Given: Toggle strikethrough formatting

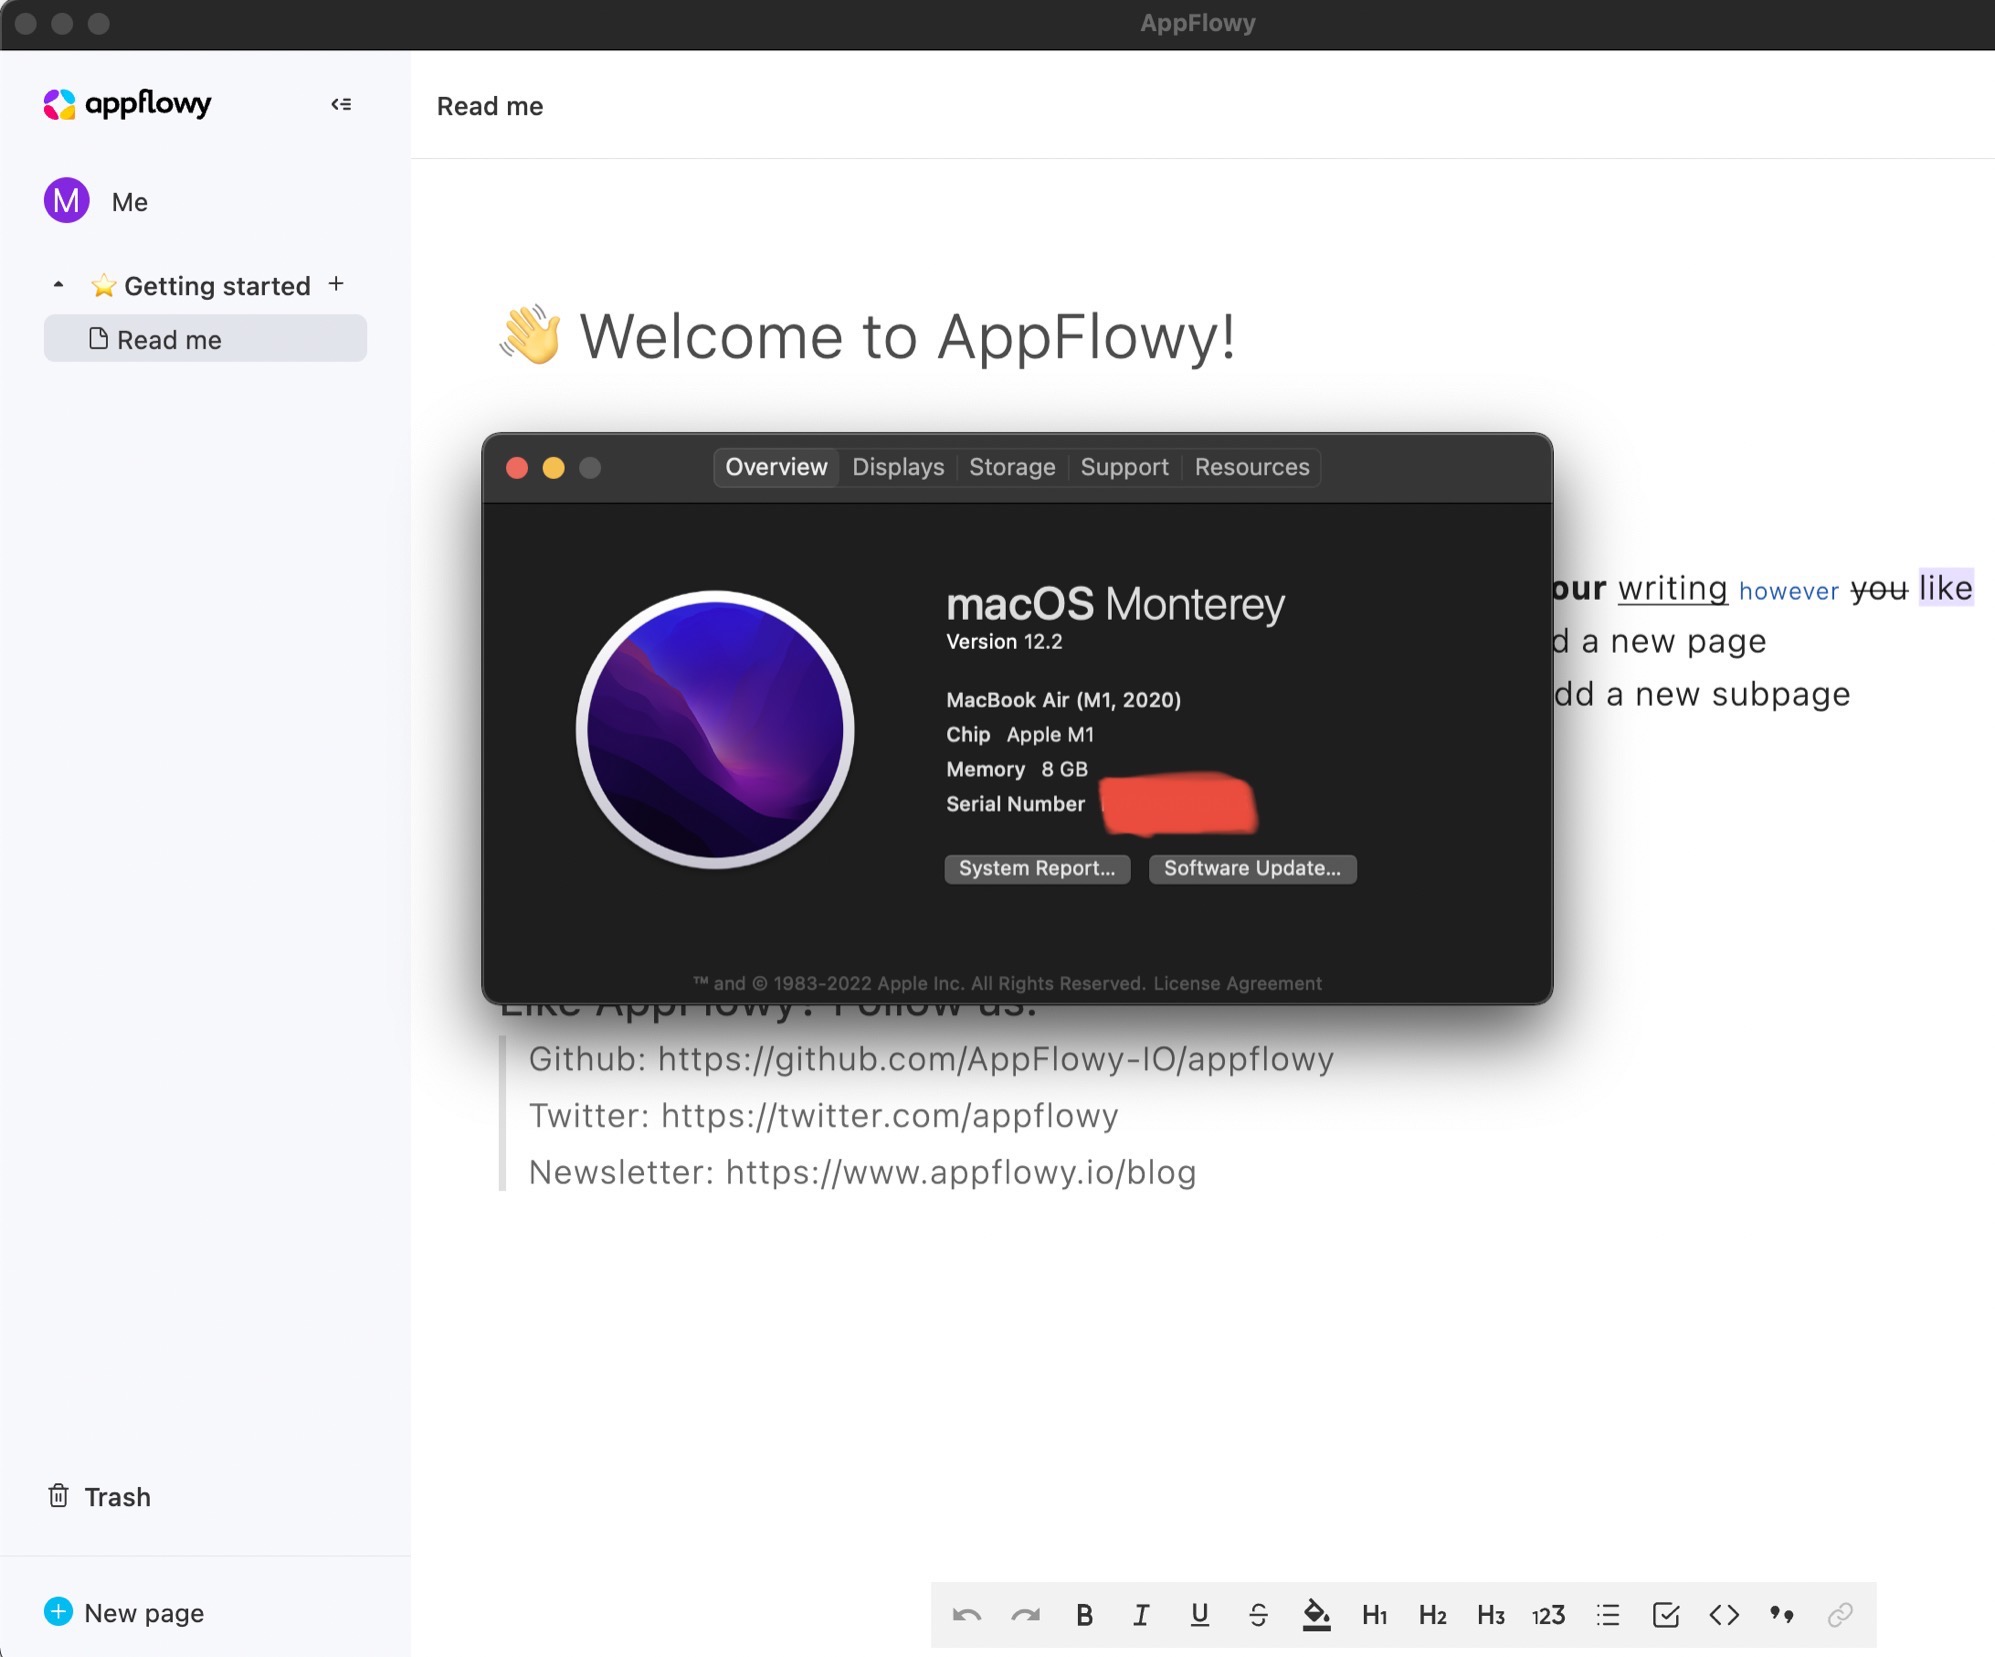Looking at the screenshot, I should coord(1258,1614).
